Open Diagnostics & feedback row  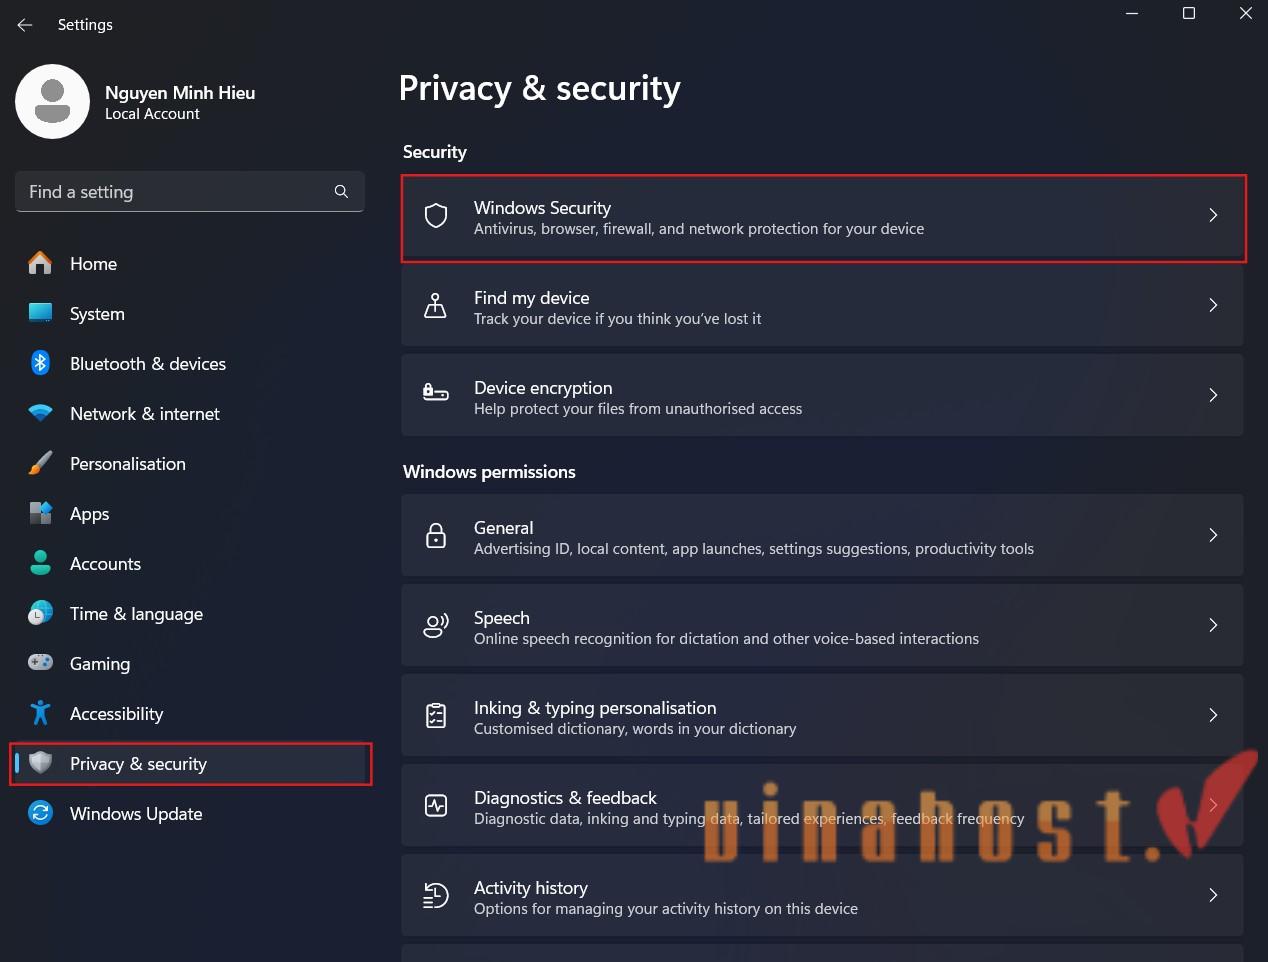coord(822,805)
